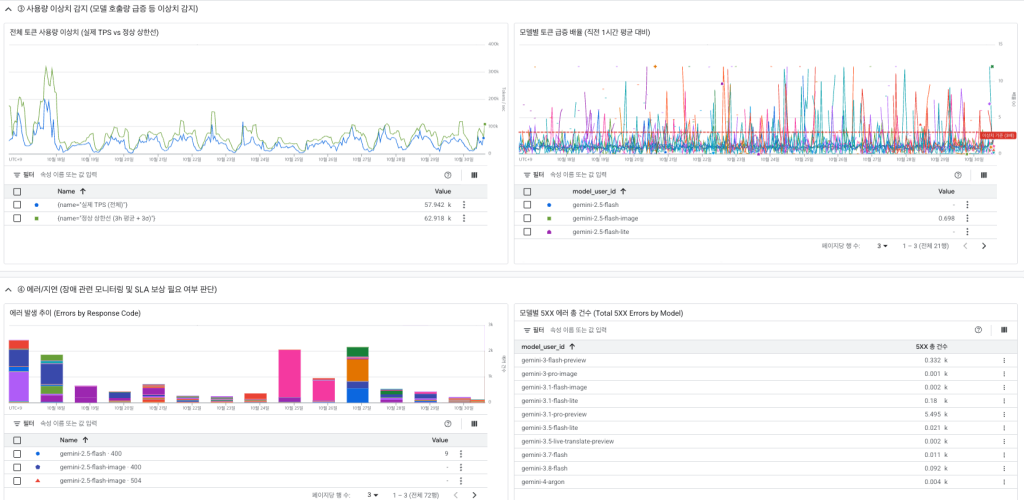The width and height of the screenshot is (1024, 500).
Task: Open row menu for gemini-3.1-pro-preview
Action: pos(1004,414)
